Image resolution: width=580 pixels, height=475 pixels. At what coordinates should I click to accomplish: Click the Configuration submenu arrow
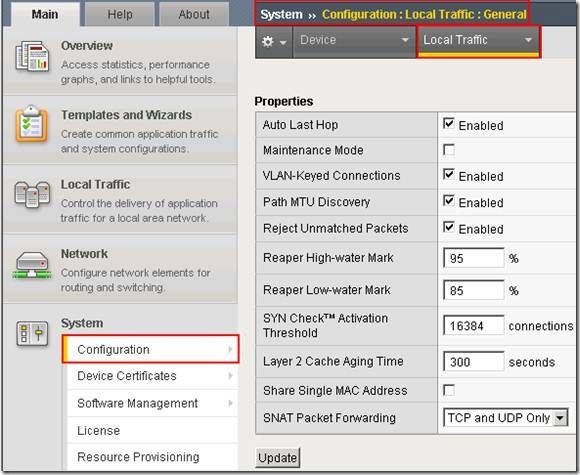point(230,349)
